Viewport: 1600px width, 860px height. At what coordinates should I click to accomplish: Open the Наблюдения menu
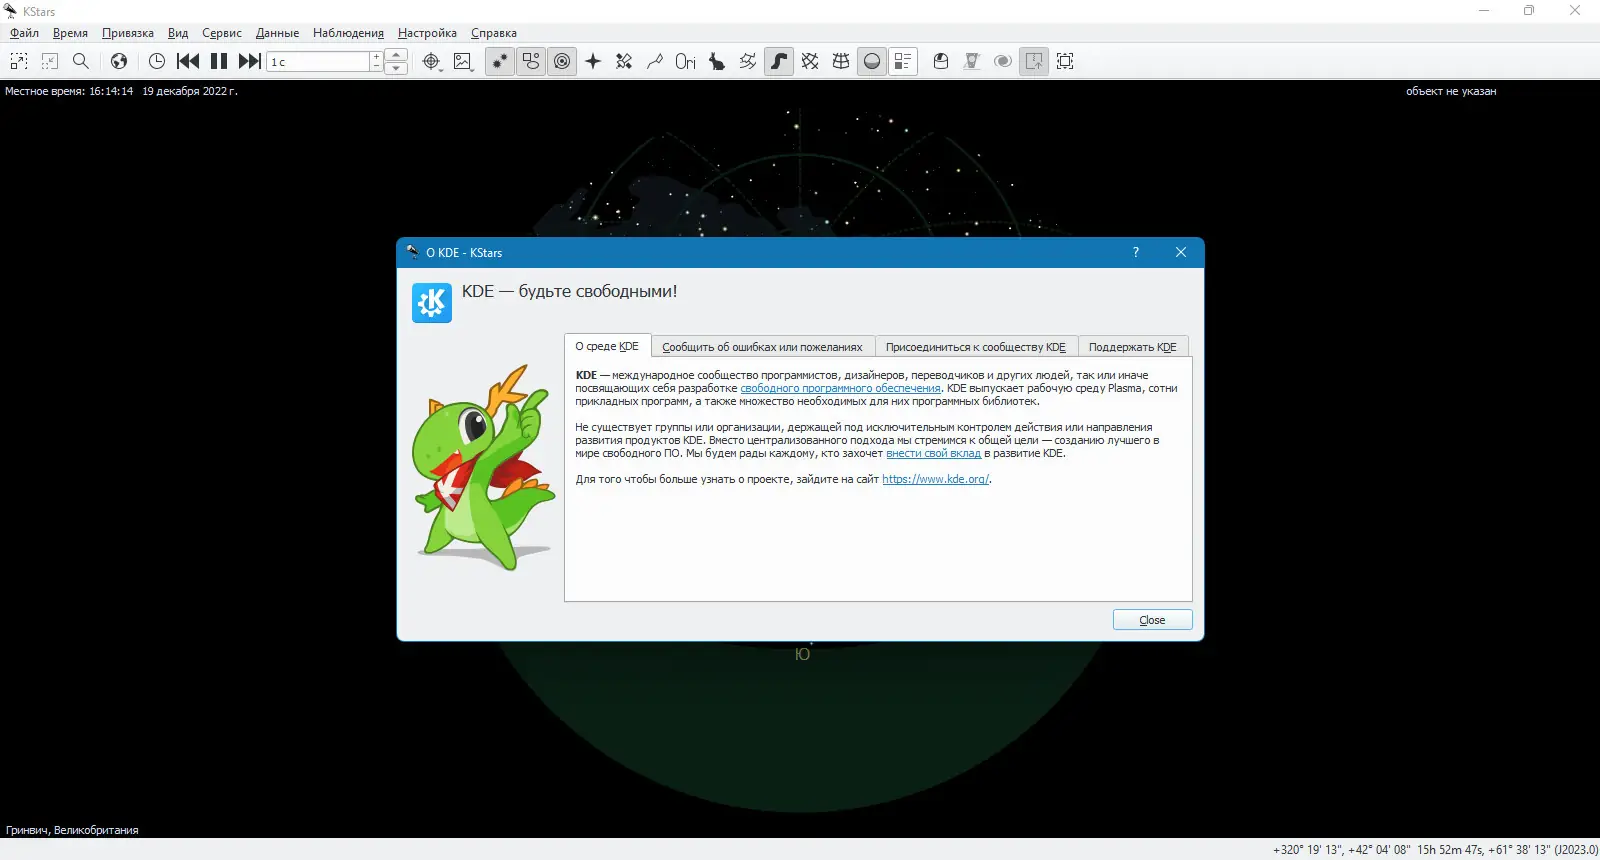pos(348,33)
